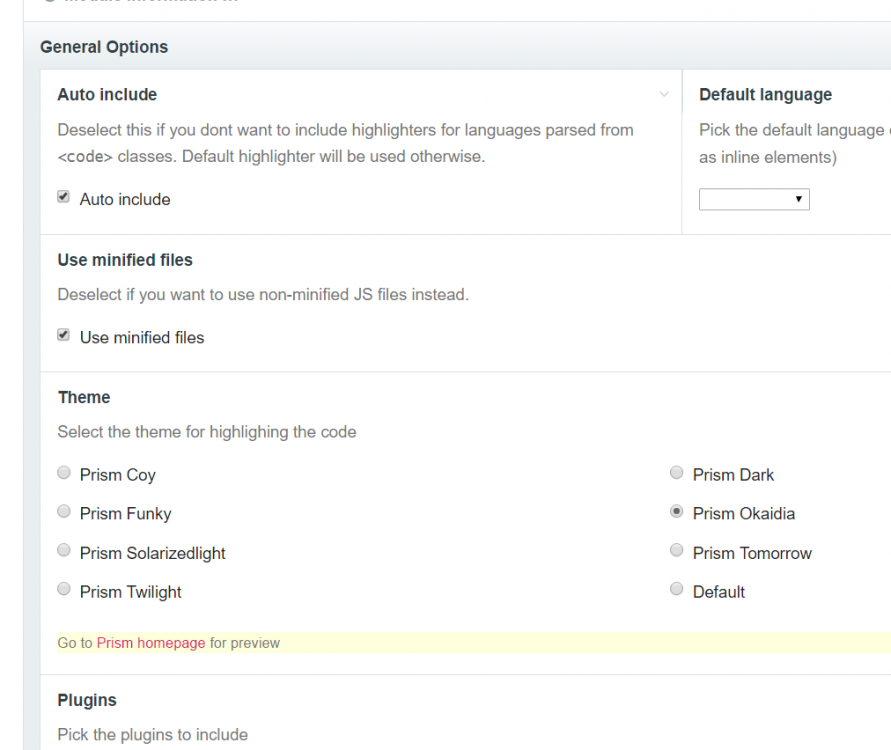
Task: Select the Prism Okaidia radio button
Action: coord(677,512)
